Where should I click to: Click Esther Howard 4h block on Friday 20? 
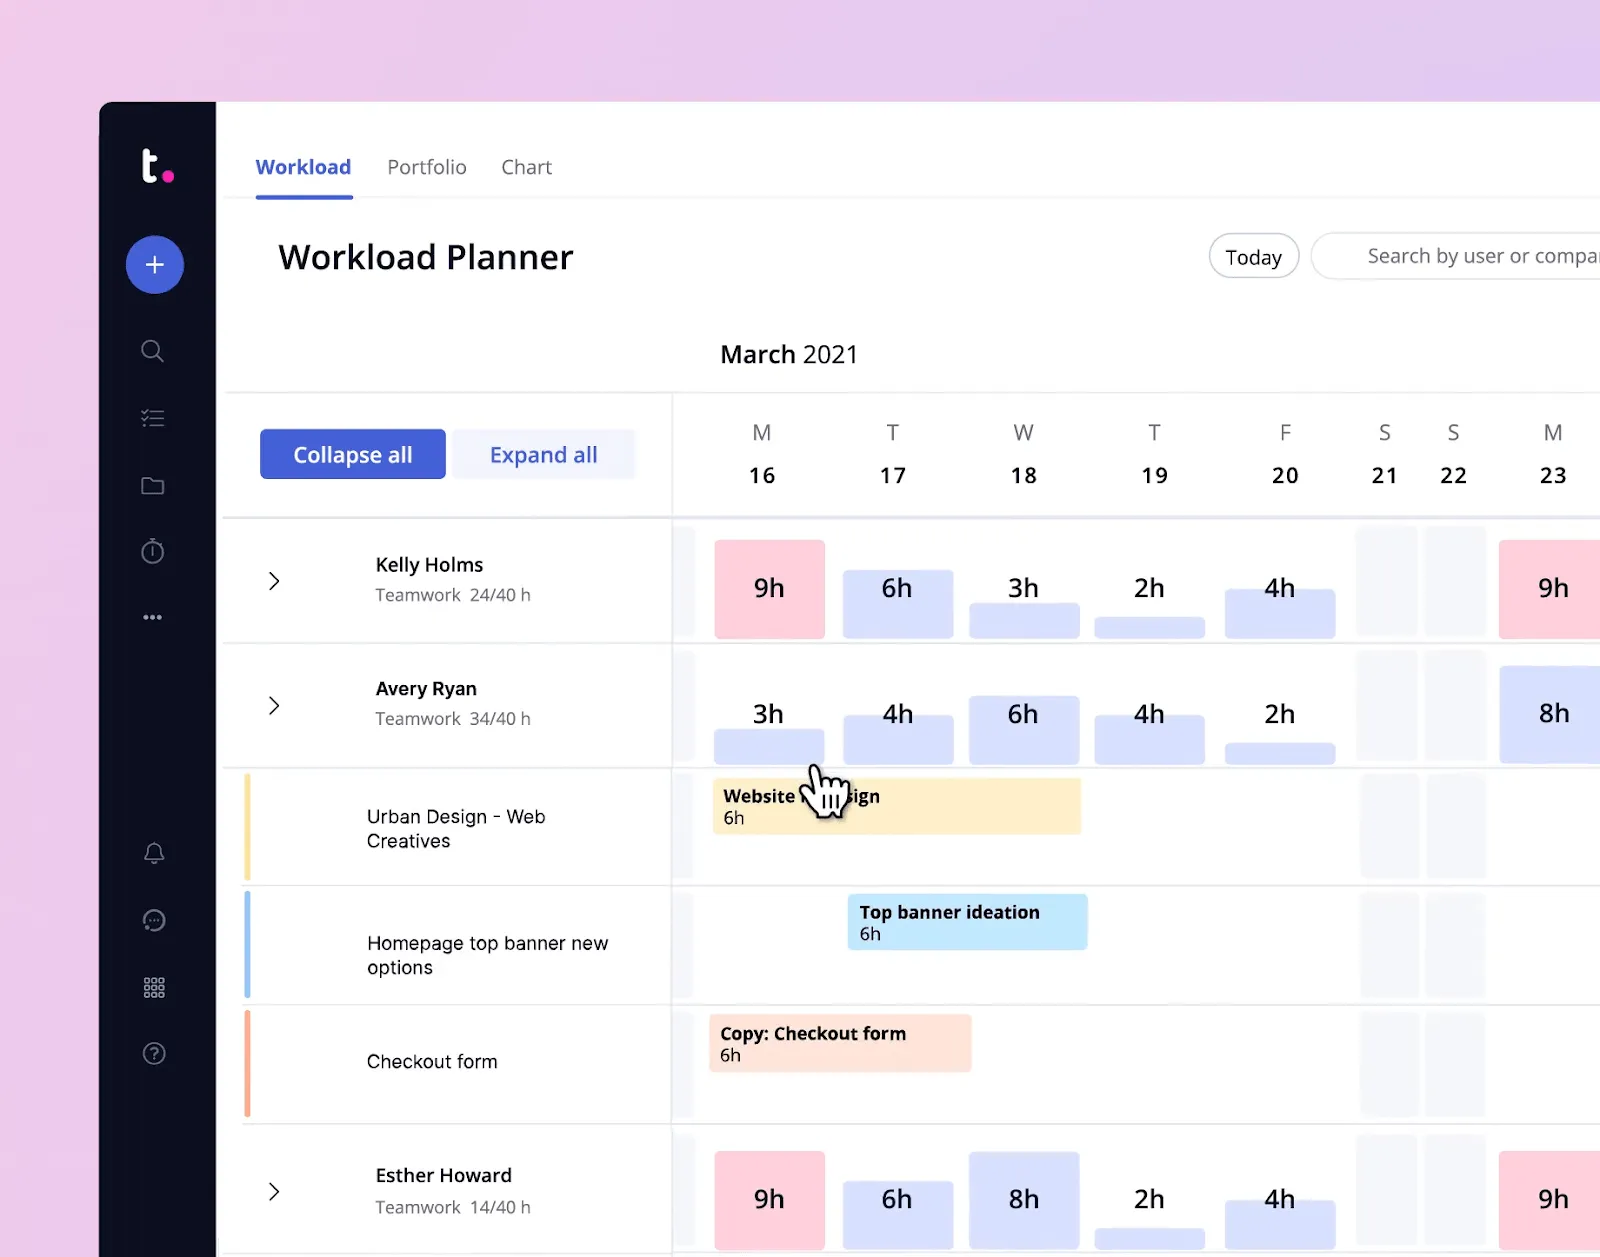pos(1280,1225)
